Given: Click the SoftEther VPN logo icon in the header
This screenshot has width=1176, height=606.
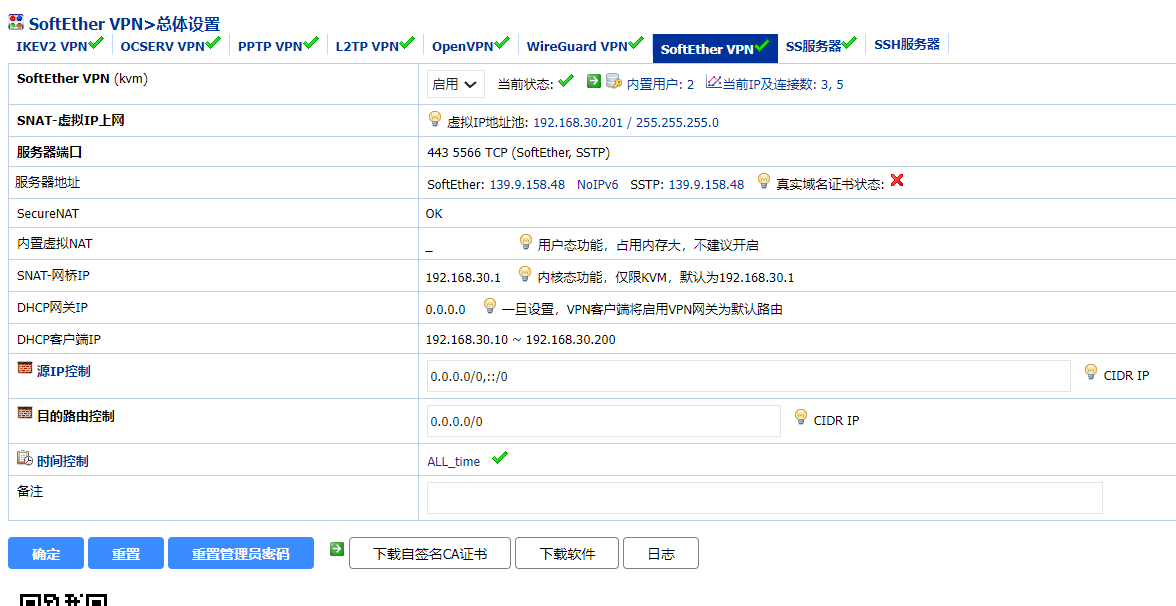Looking at the screenshot, I should 16,22.
